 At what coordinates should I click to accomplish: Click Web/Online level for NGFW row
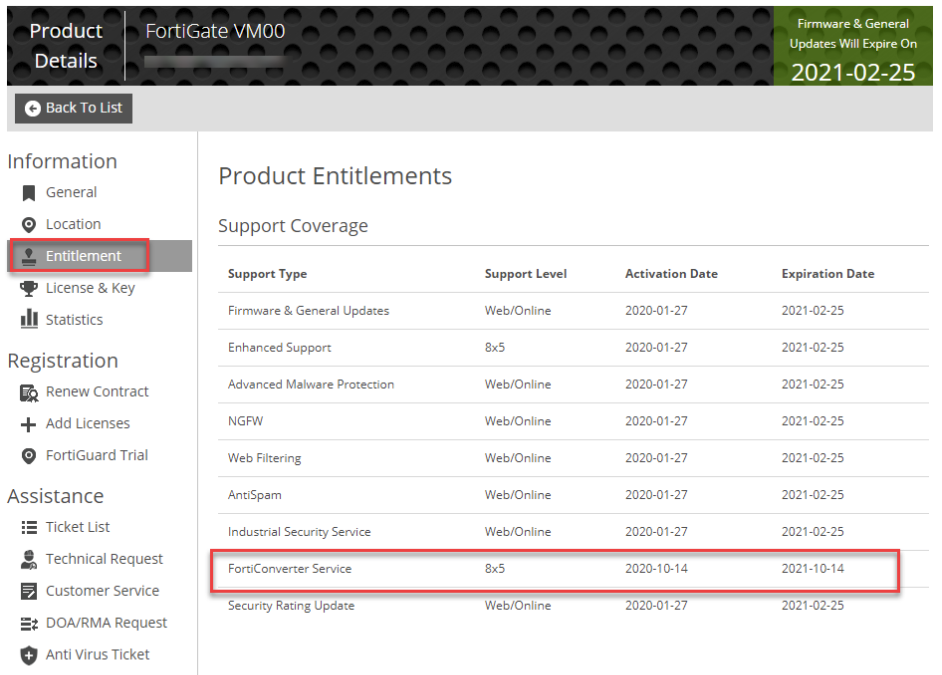click(518, 421)
